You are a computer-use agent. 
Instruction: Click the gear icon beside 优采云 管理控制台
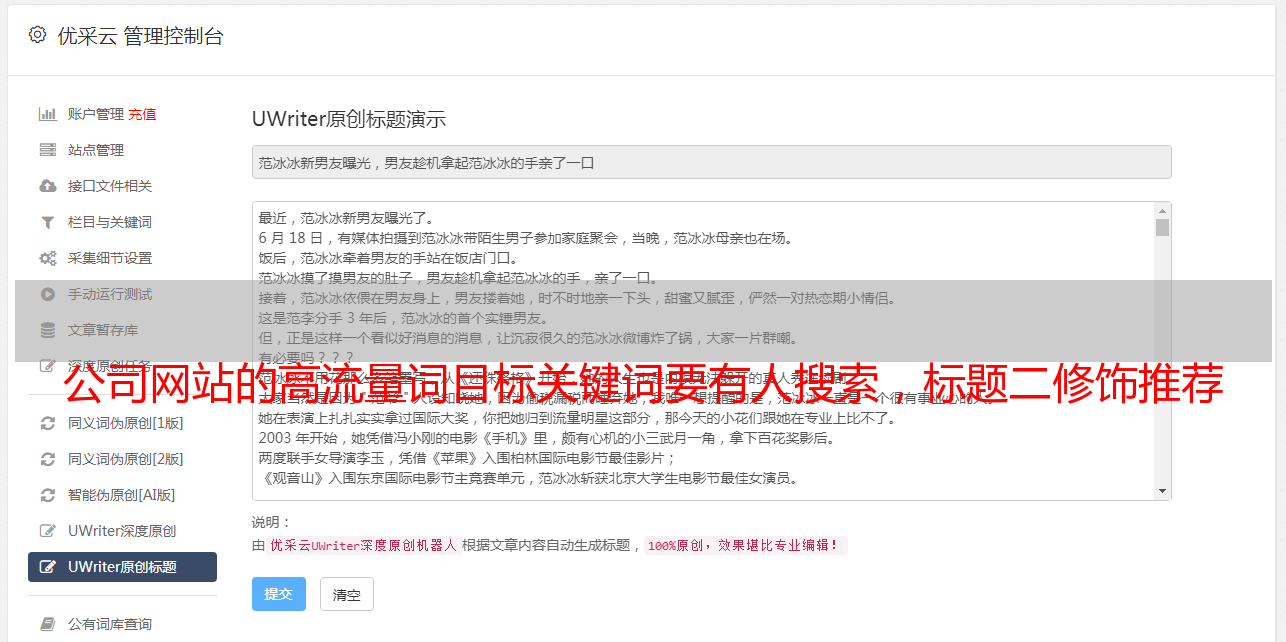[x=37, y=35]
